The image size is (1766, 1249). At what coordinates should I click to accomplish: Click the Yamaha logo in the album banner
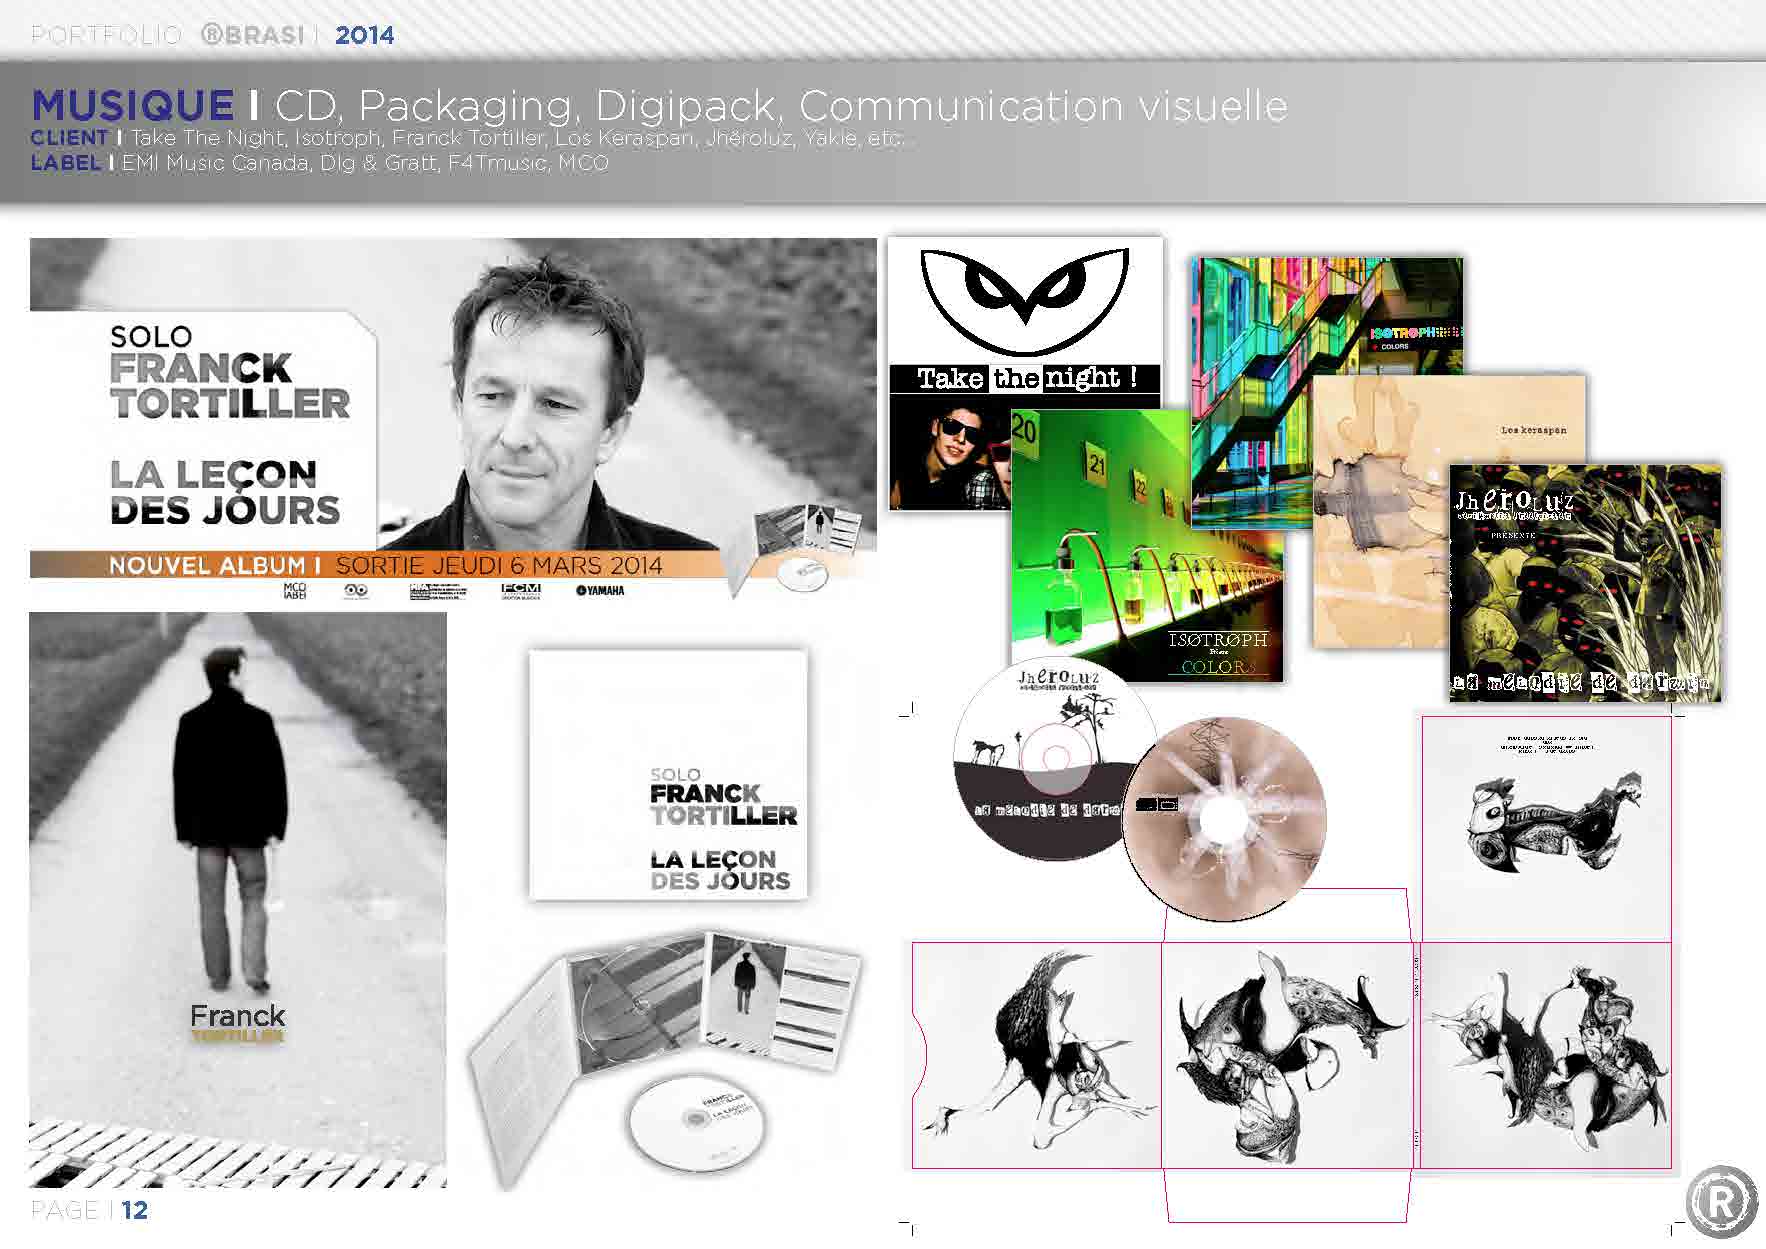pos(599,590)
